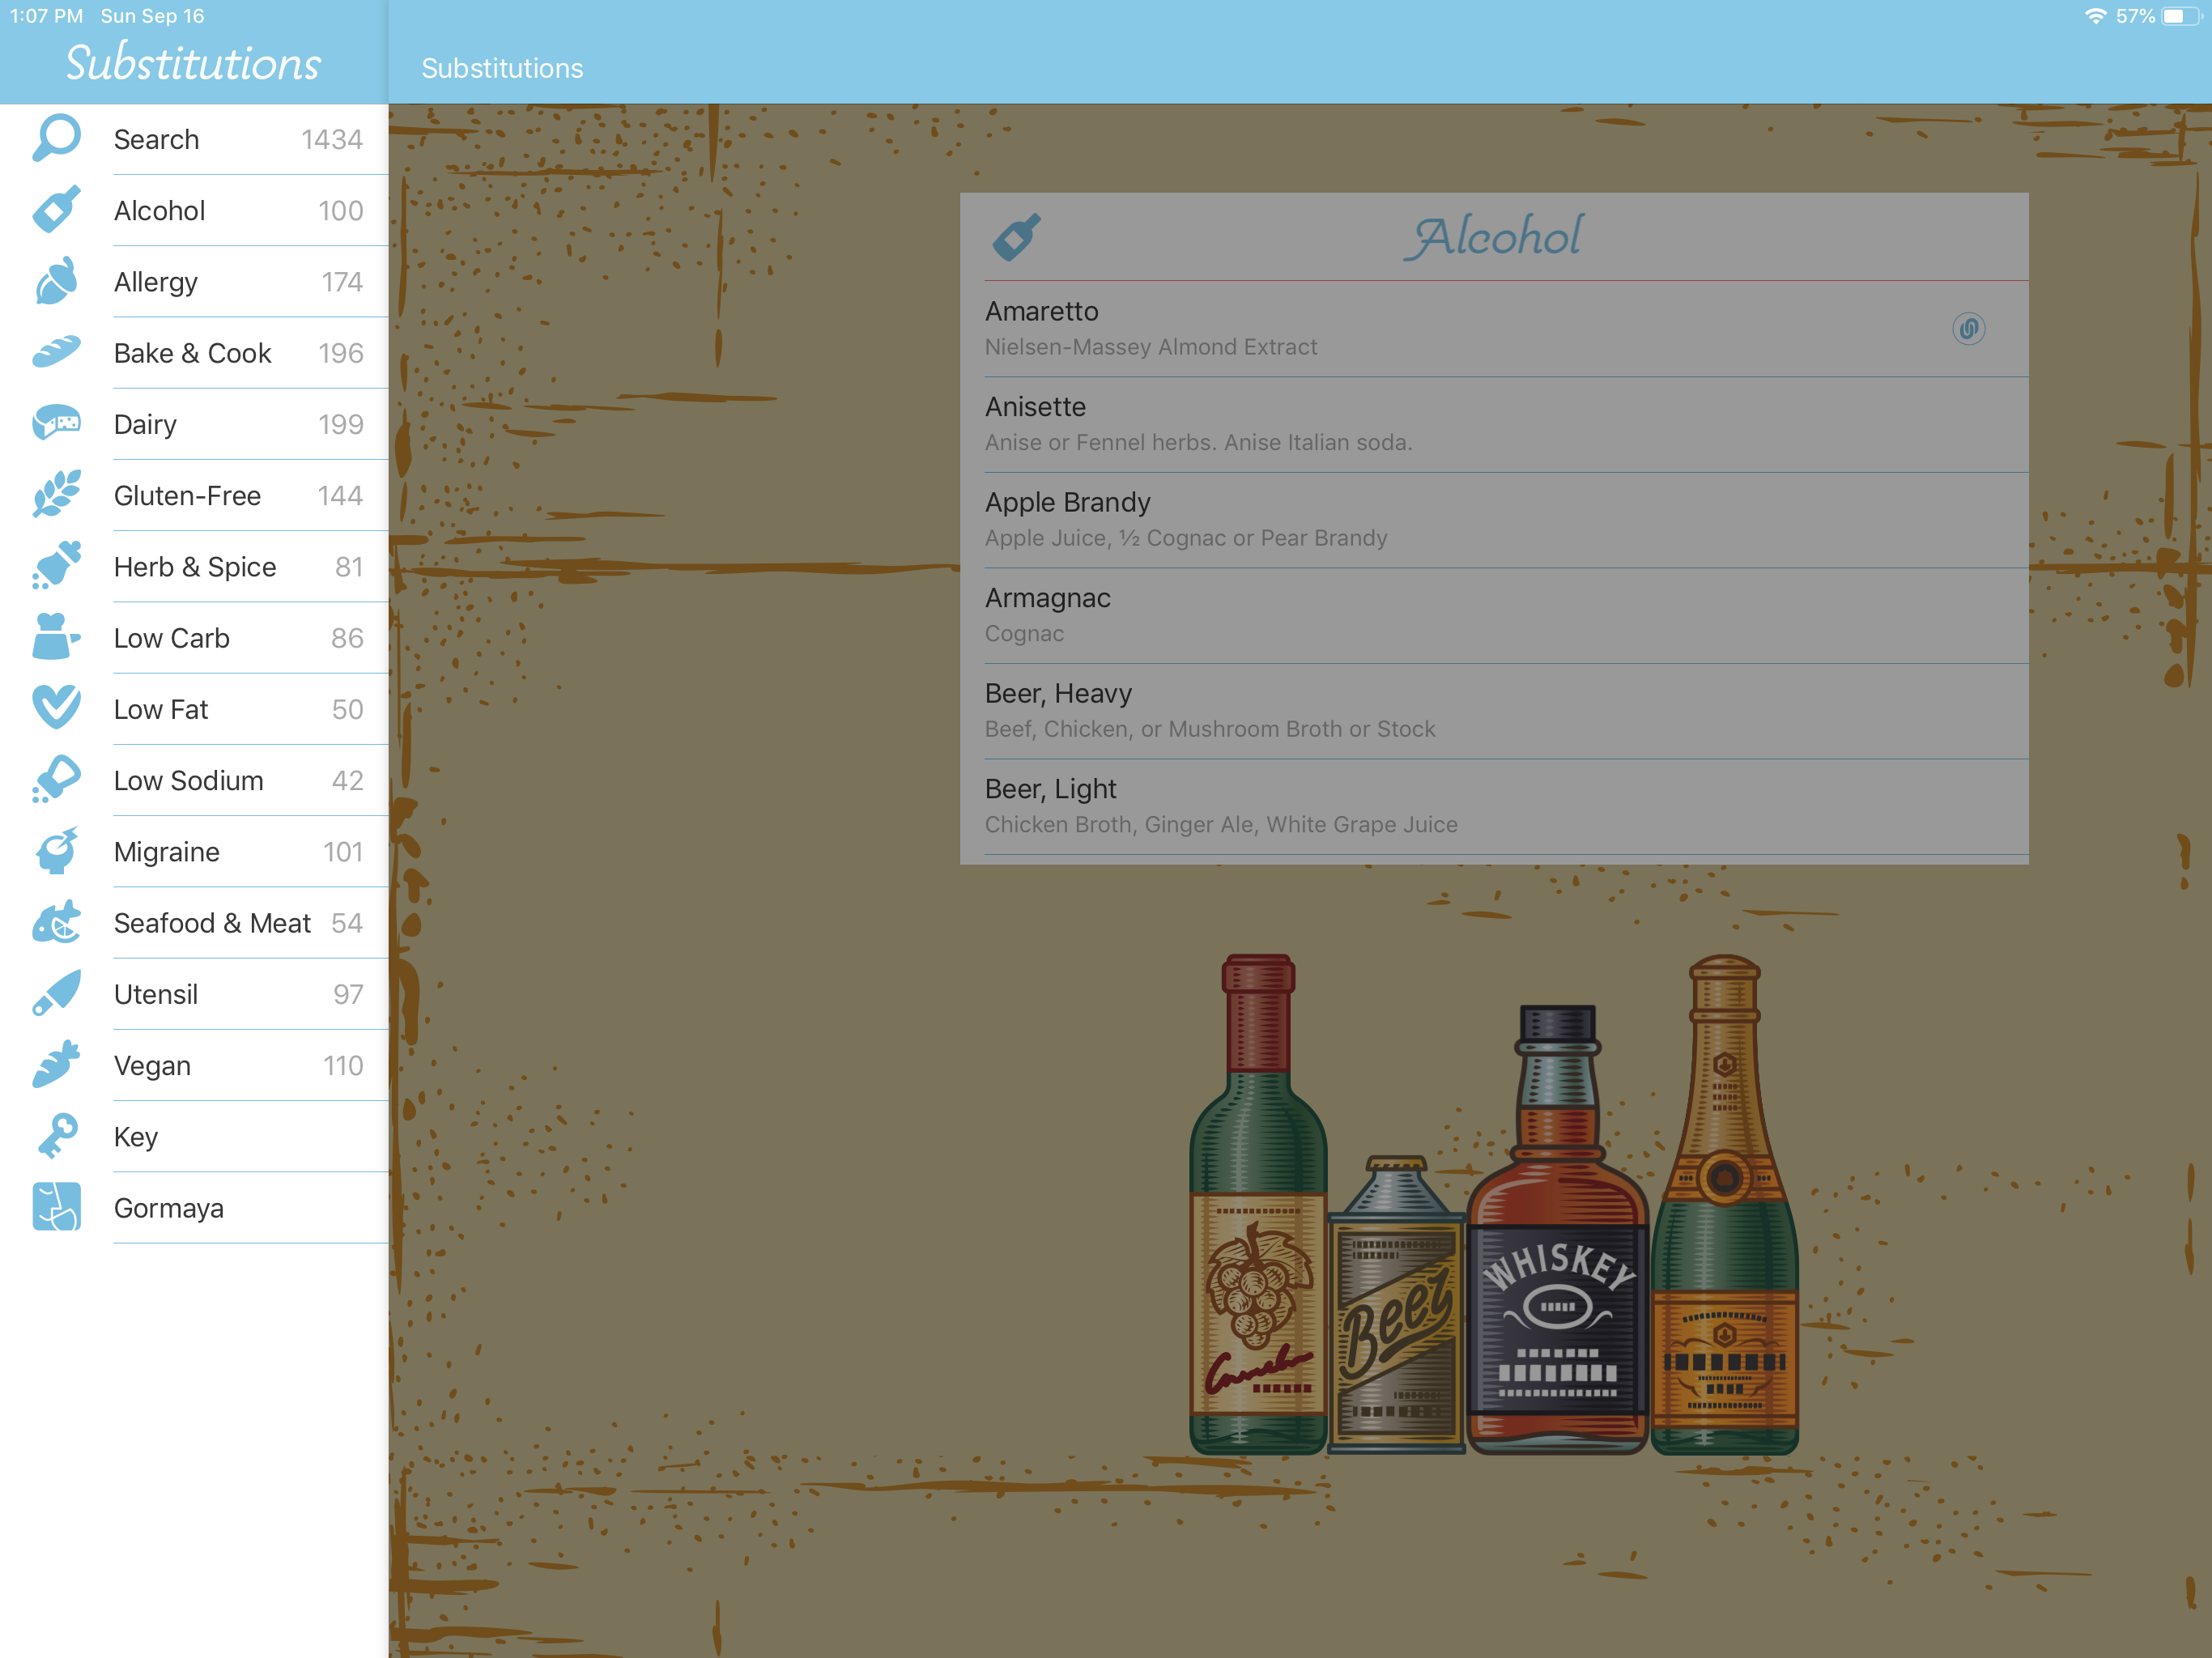
Task: Open the Key icon in the sidebar
Action: (56, 1136)
